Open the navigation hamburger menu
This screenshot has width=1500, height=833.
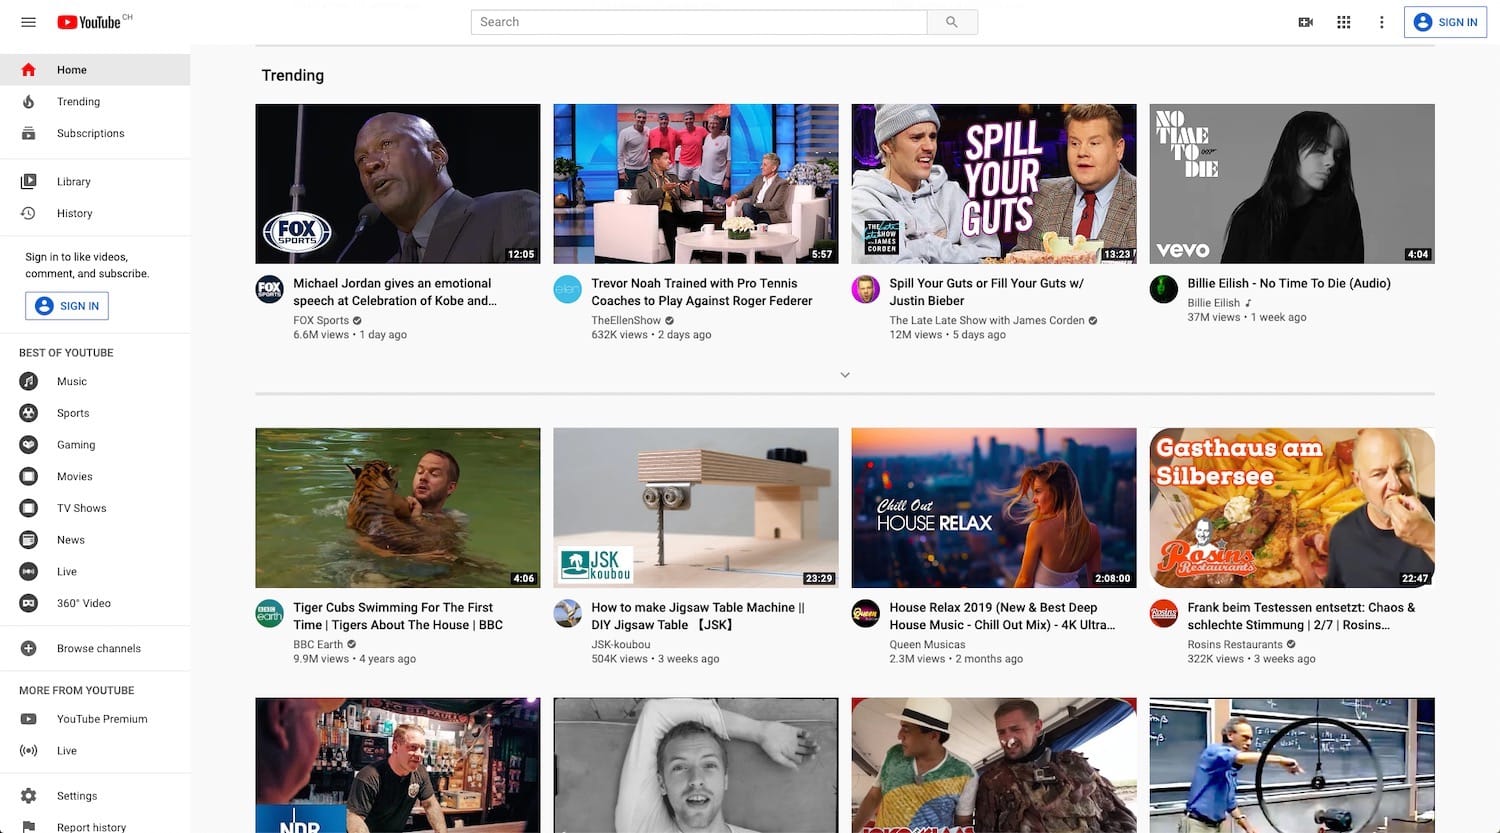27,21
